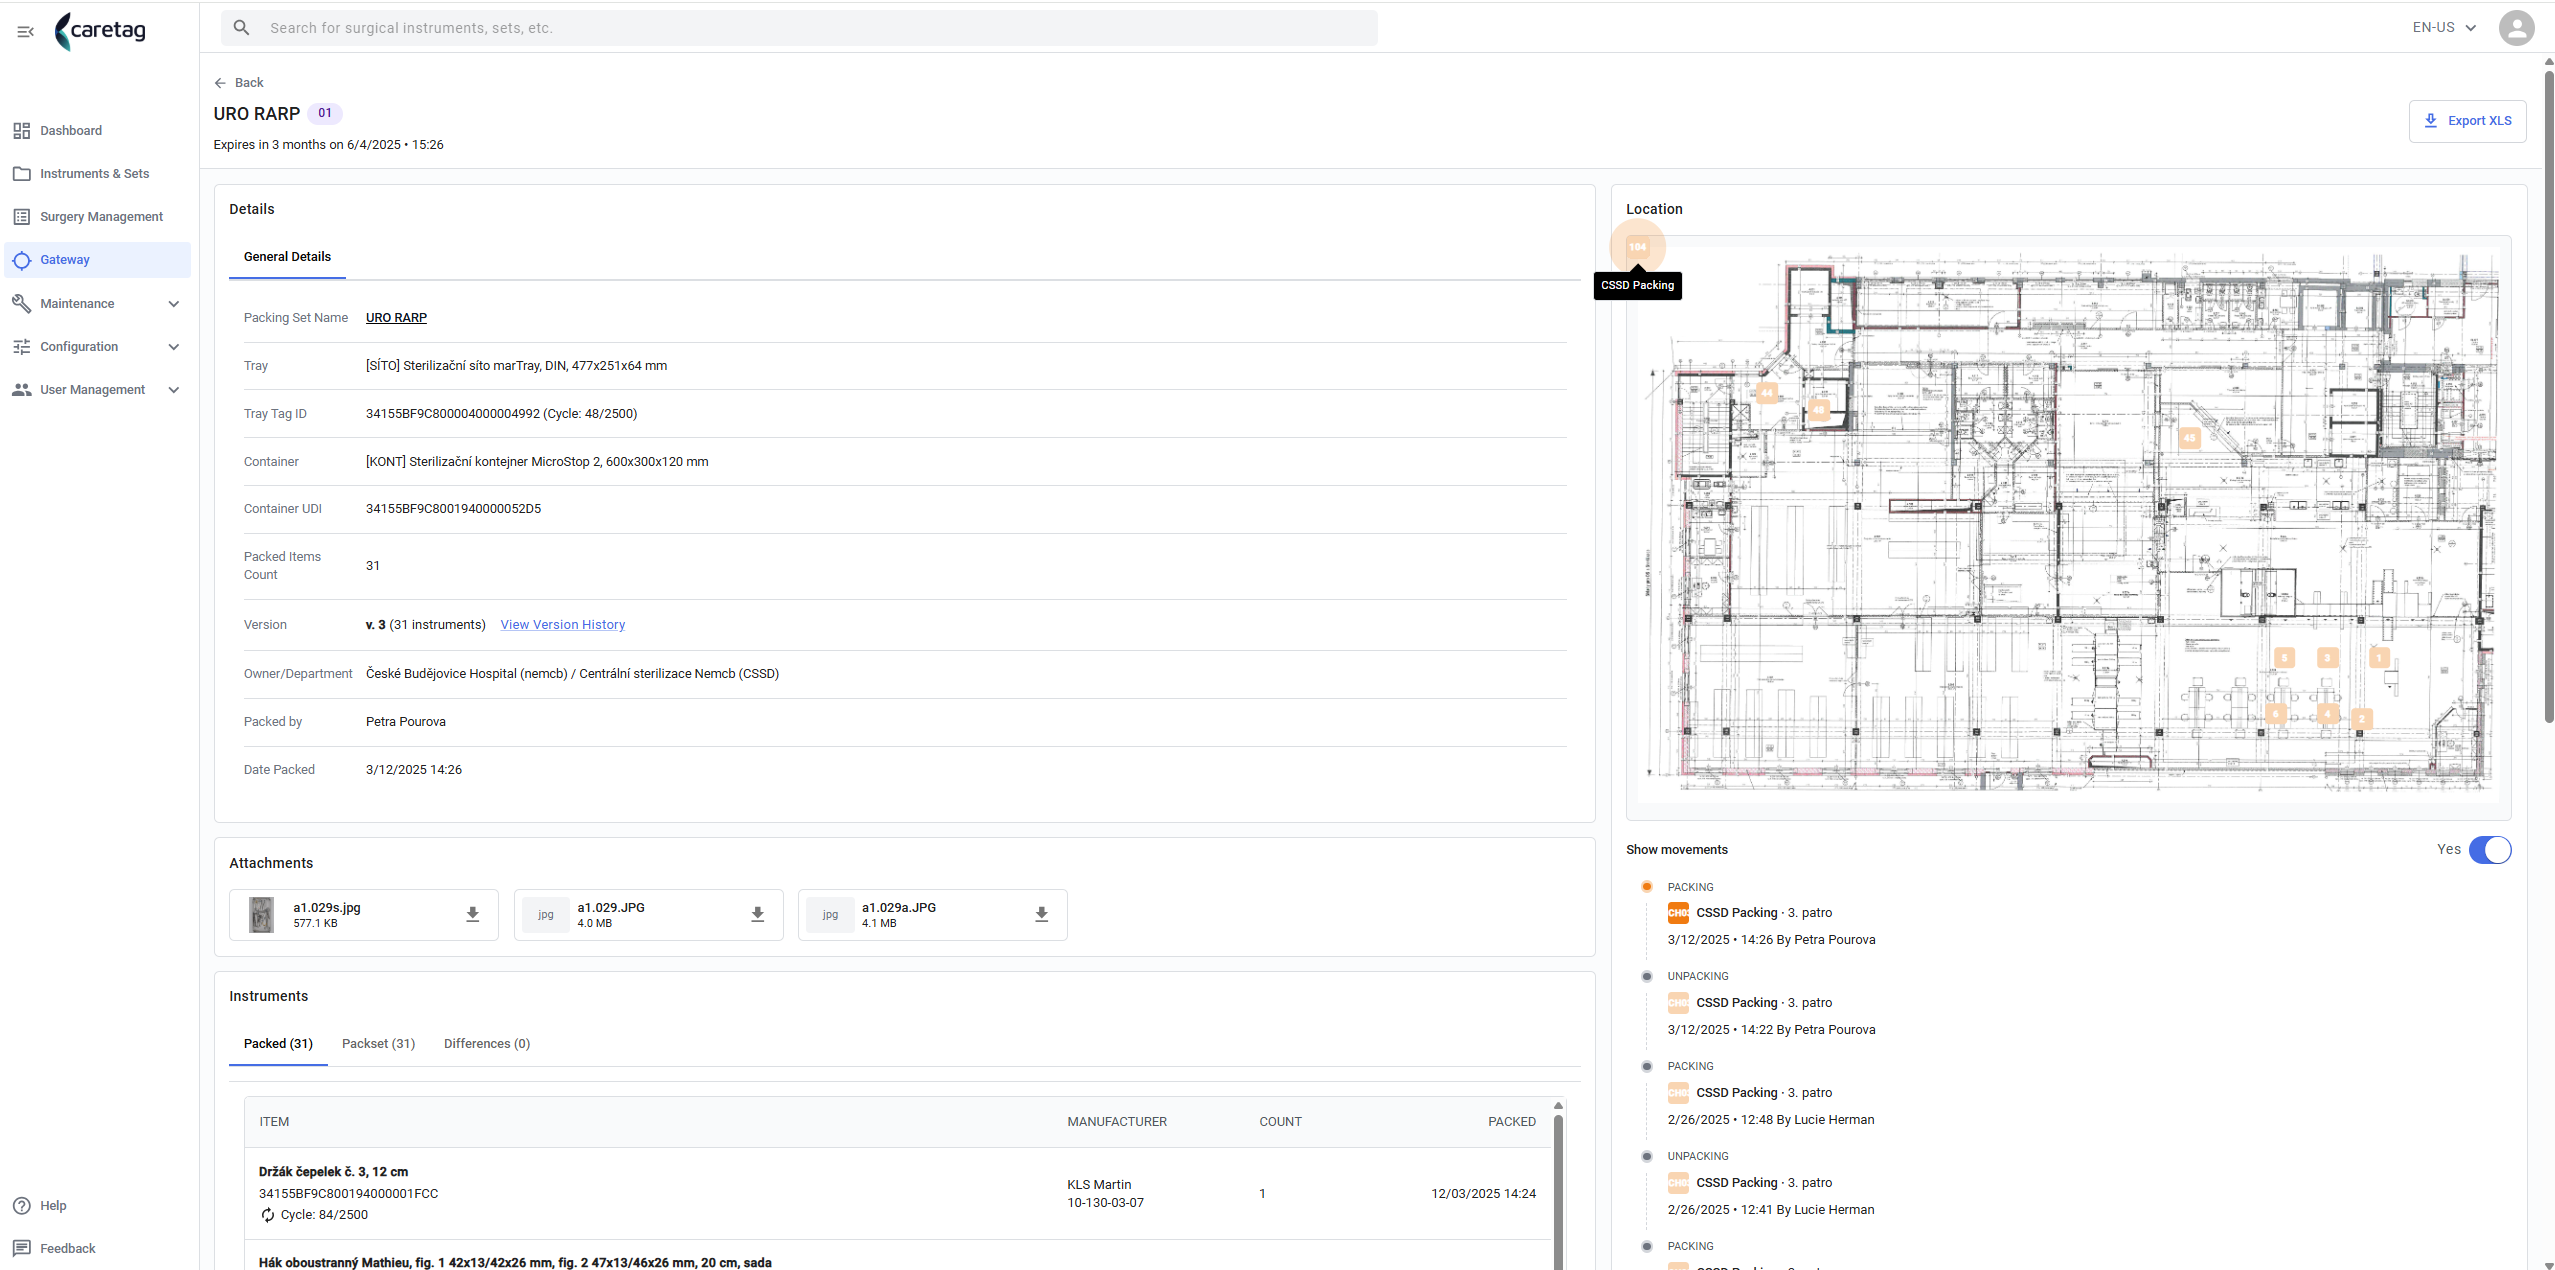Screen dimensions: 2555x1270
Task: Click the PACKING entry dated 2/26/2025 12:48
Action: [x=1771, y=1093]
